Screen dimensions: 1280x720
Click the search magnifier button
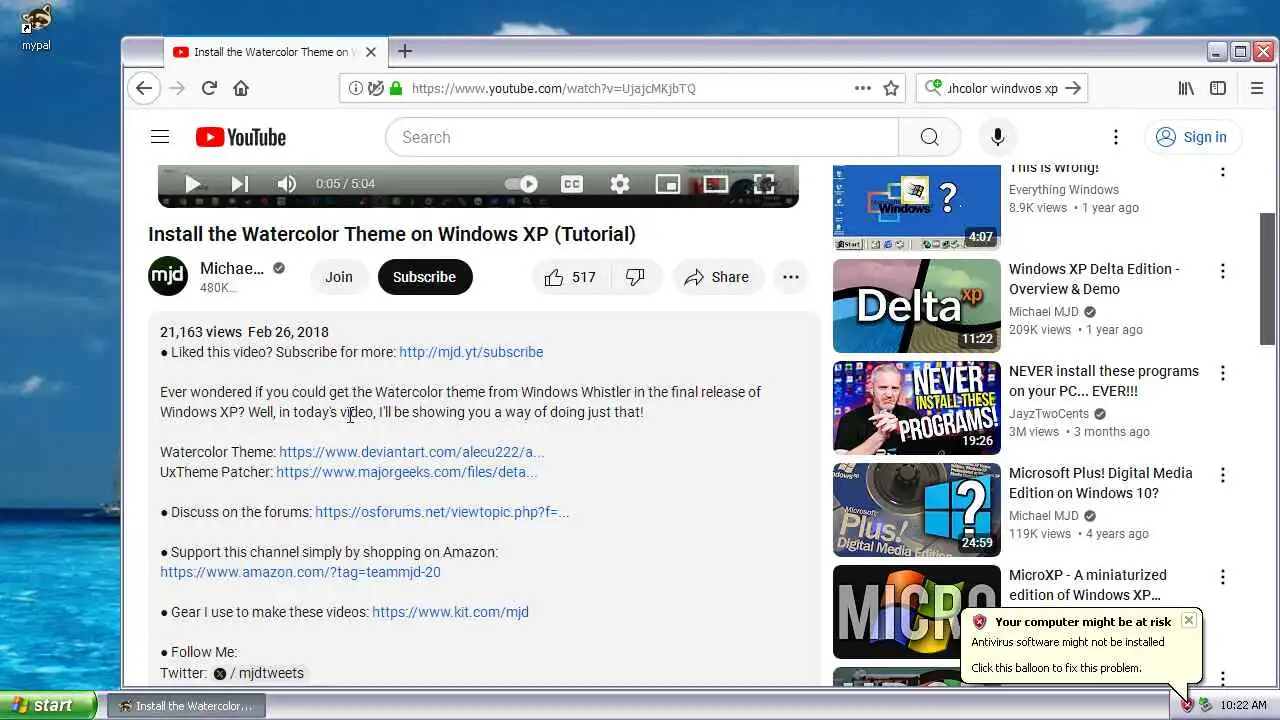(x=929, y=137)
